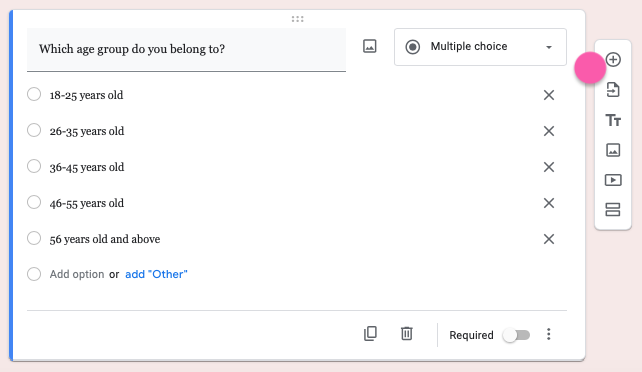Add a new question with the plus icon
The image size is (642, 372).
pos(613,60)
